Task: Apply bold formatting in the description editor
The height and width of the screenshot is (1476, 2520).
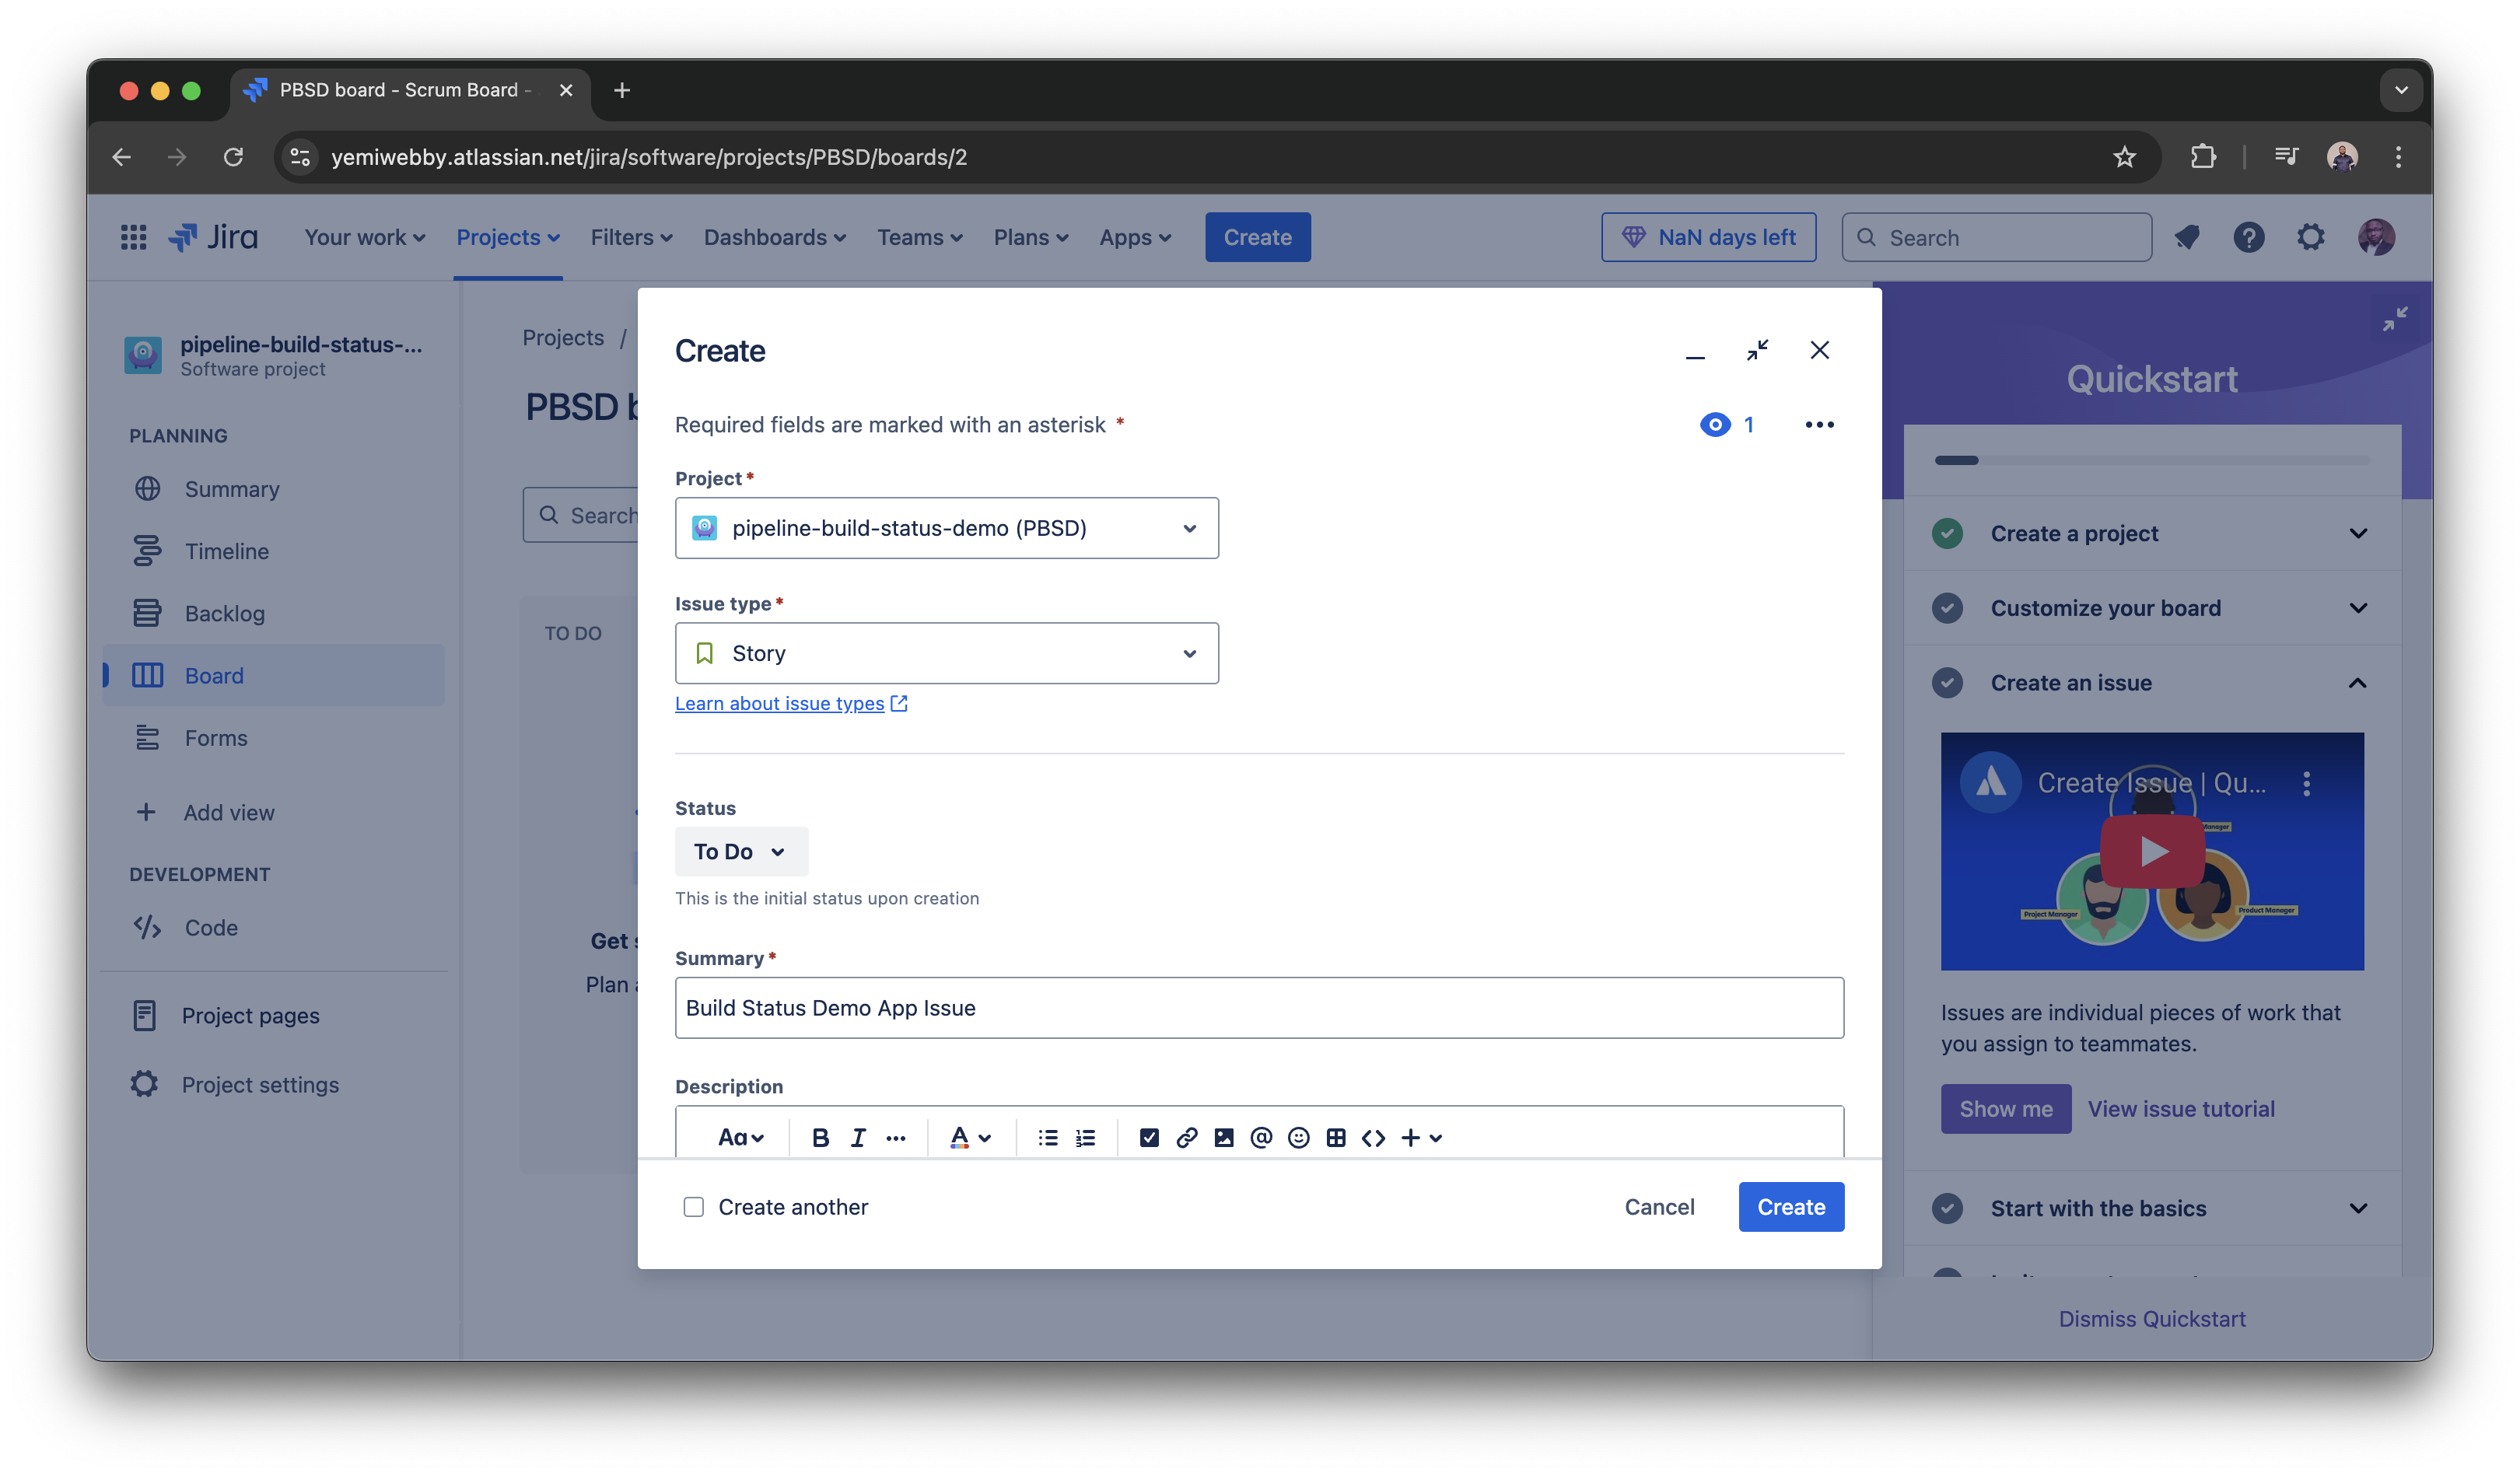Action: [820, 1137]
